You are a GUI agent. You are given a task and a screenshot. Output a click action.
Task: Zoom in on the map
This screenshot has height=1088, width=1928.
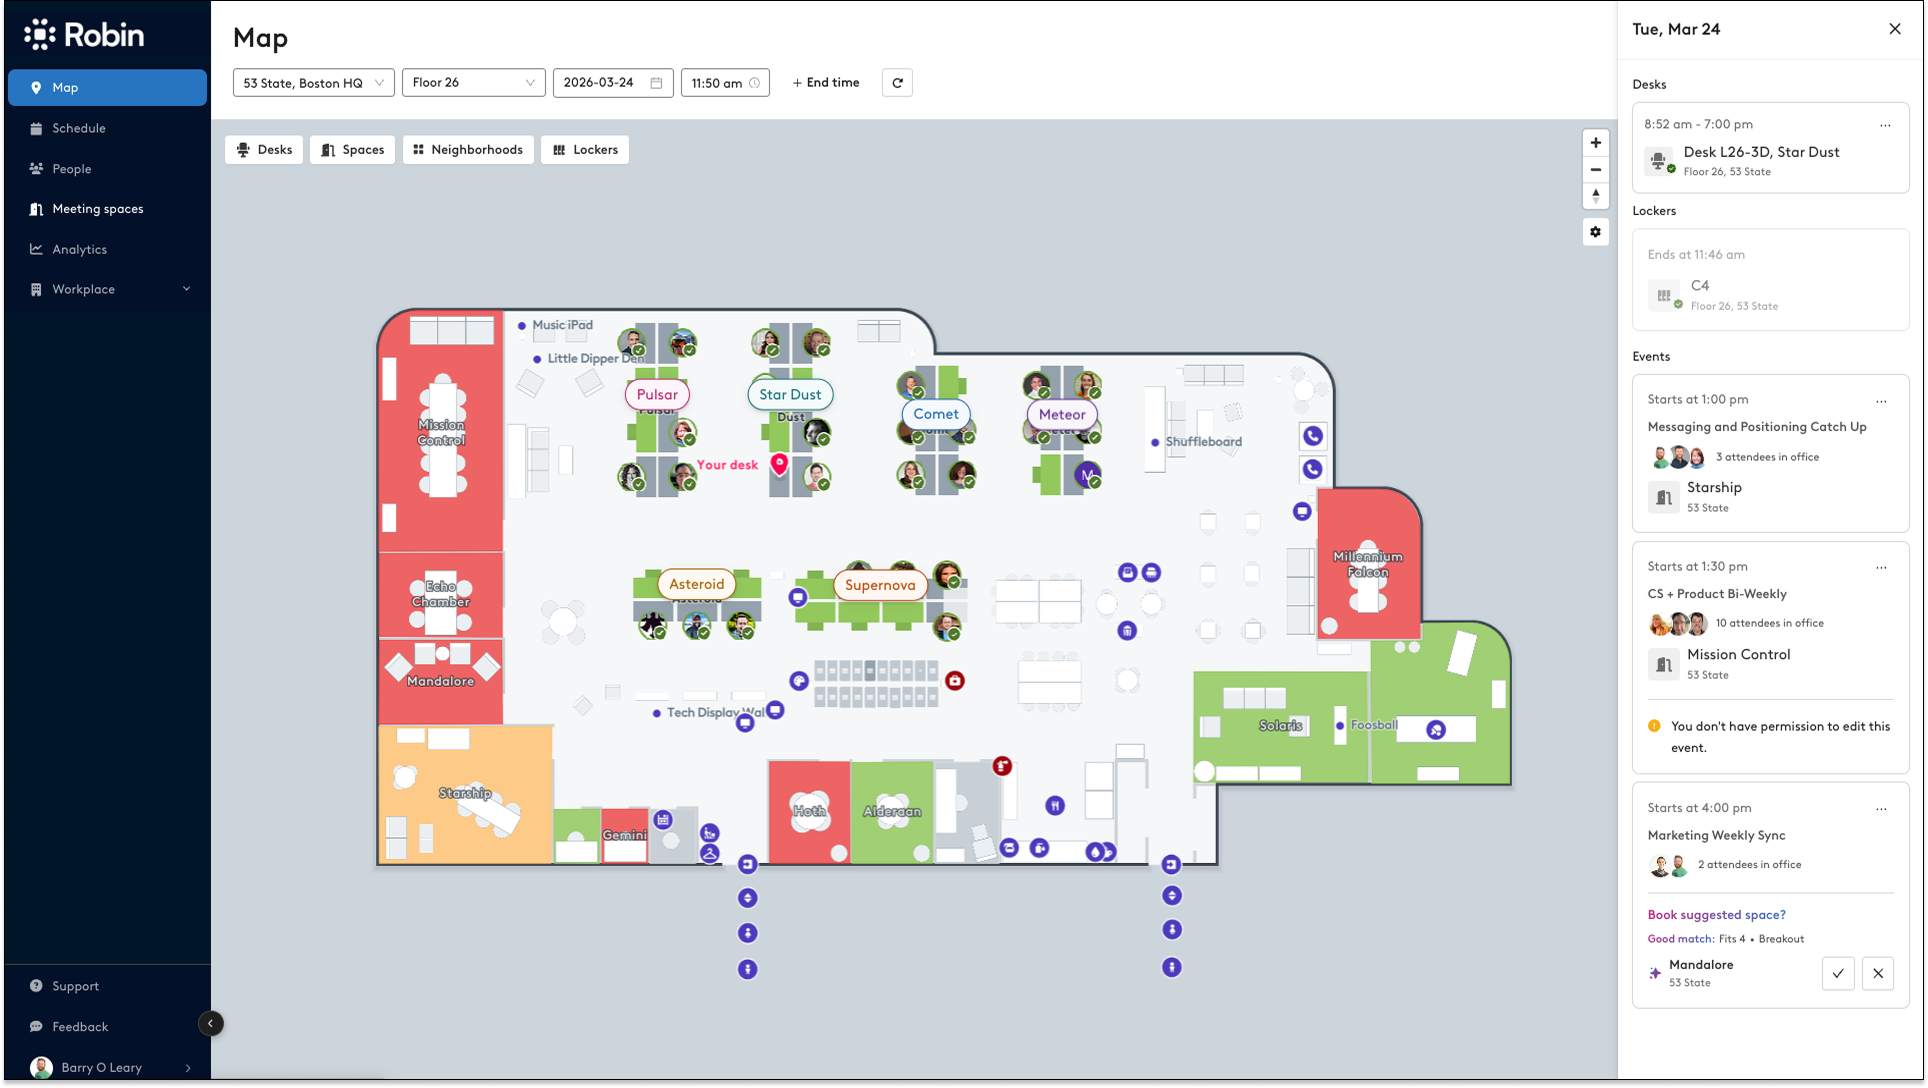click(1595, 143)
